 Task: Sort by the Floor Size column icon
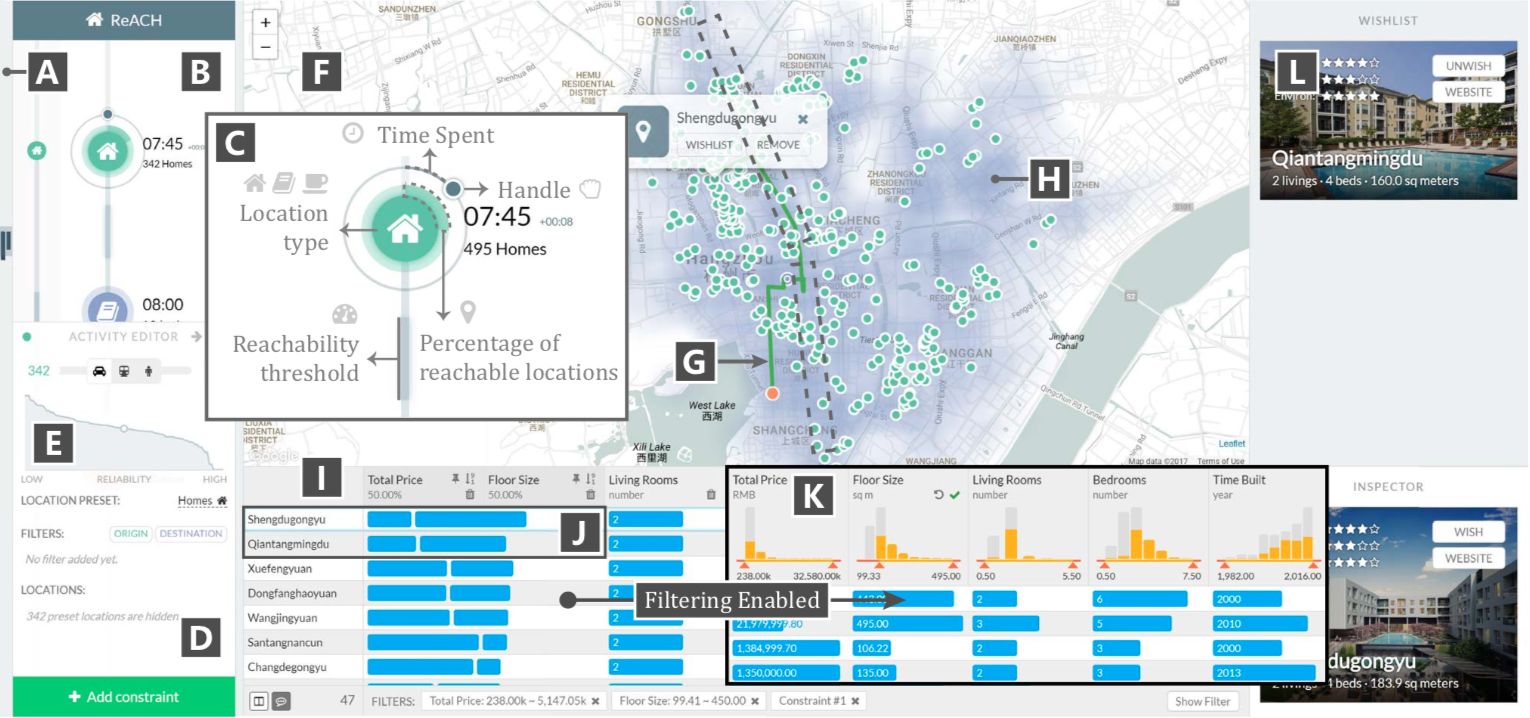591,480
